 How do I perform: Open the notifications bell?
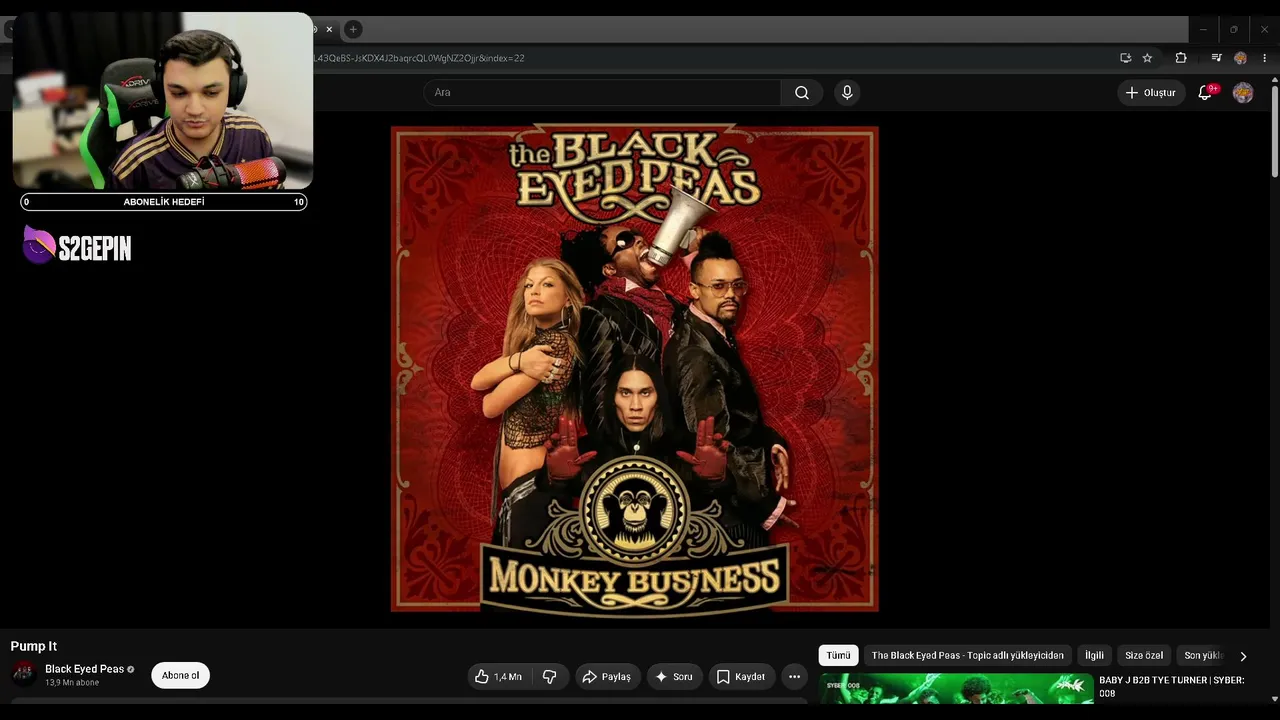point(1206,93)
